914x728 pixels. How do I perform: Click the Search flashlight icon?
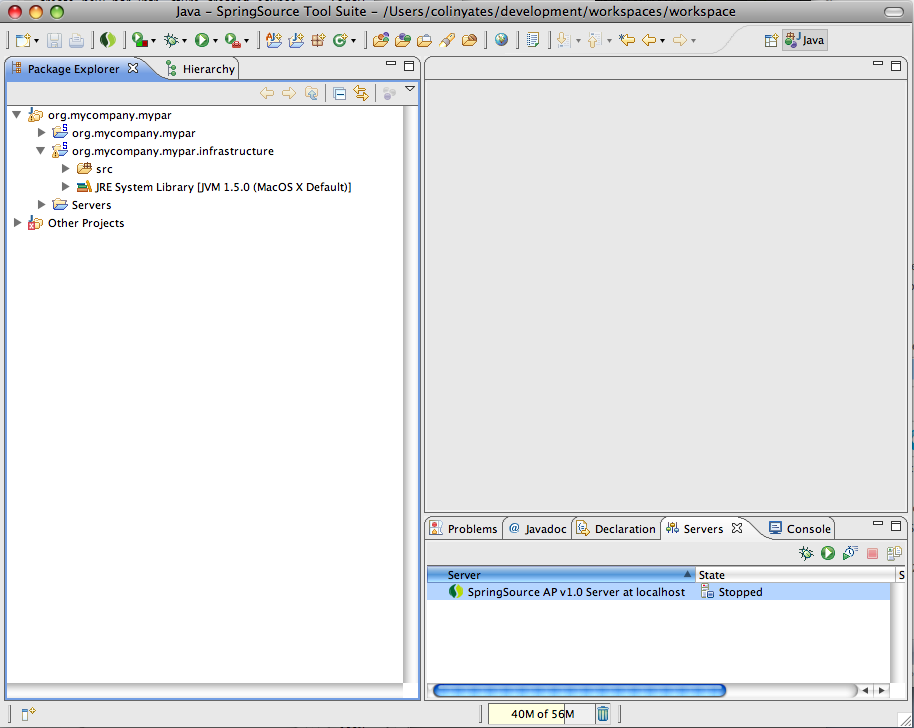[x=447, y=40]
